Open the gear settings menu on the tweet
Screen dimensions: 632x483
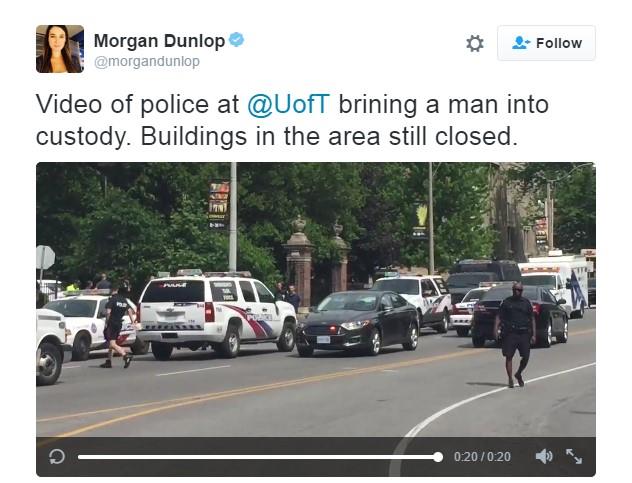click(475, 43)
